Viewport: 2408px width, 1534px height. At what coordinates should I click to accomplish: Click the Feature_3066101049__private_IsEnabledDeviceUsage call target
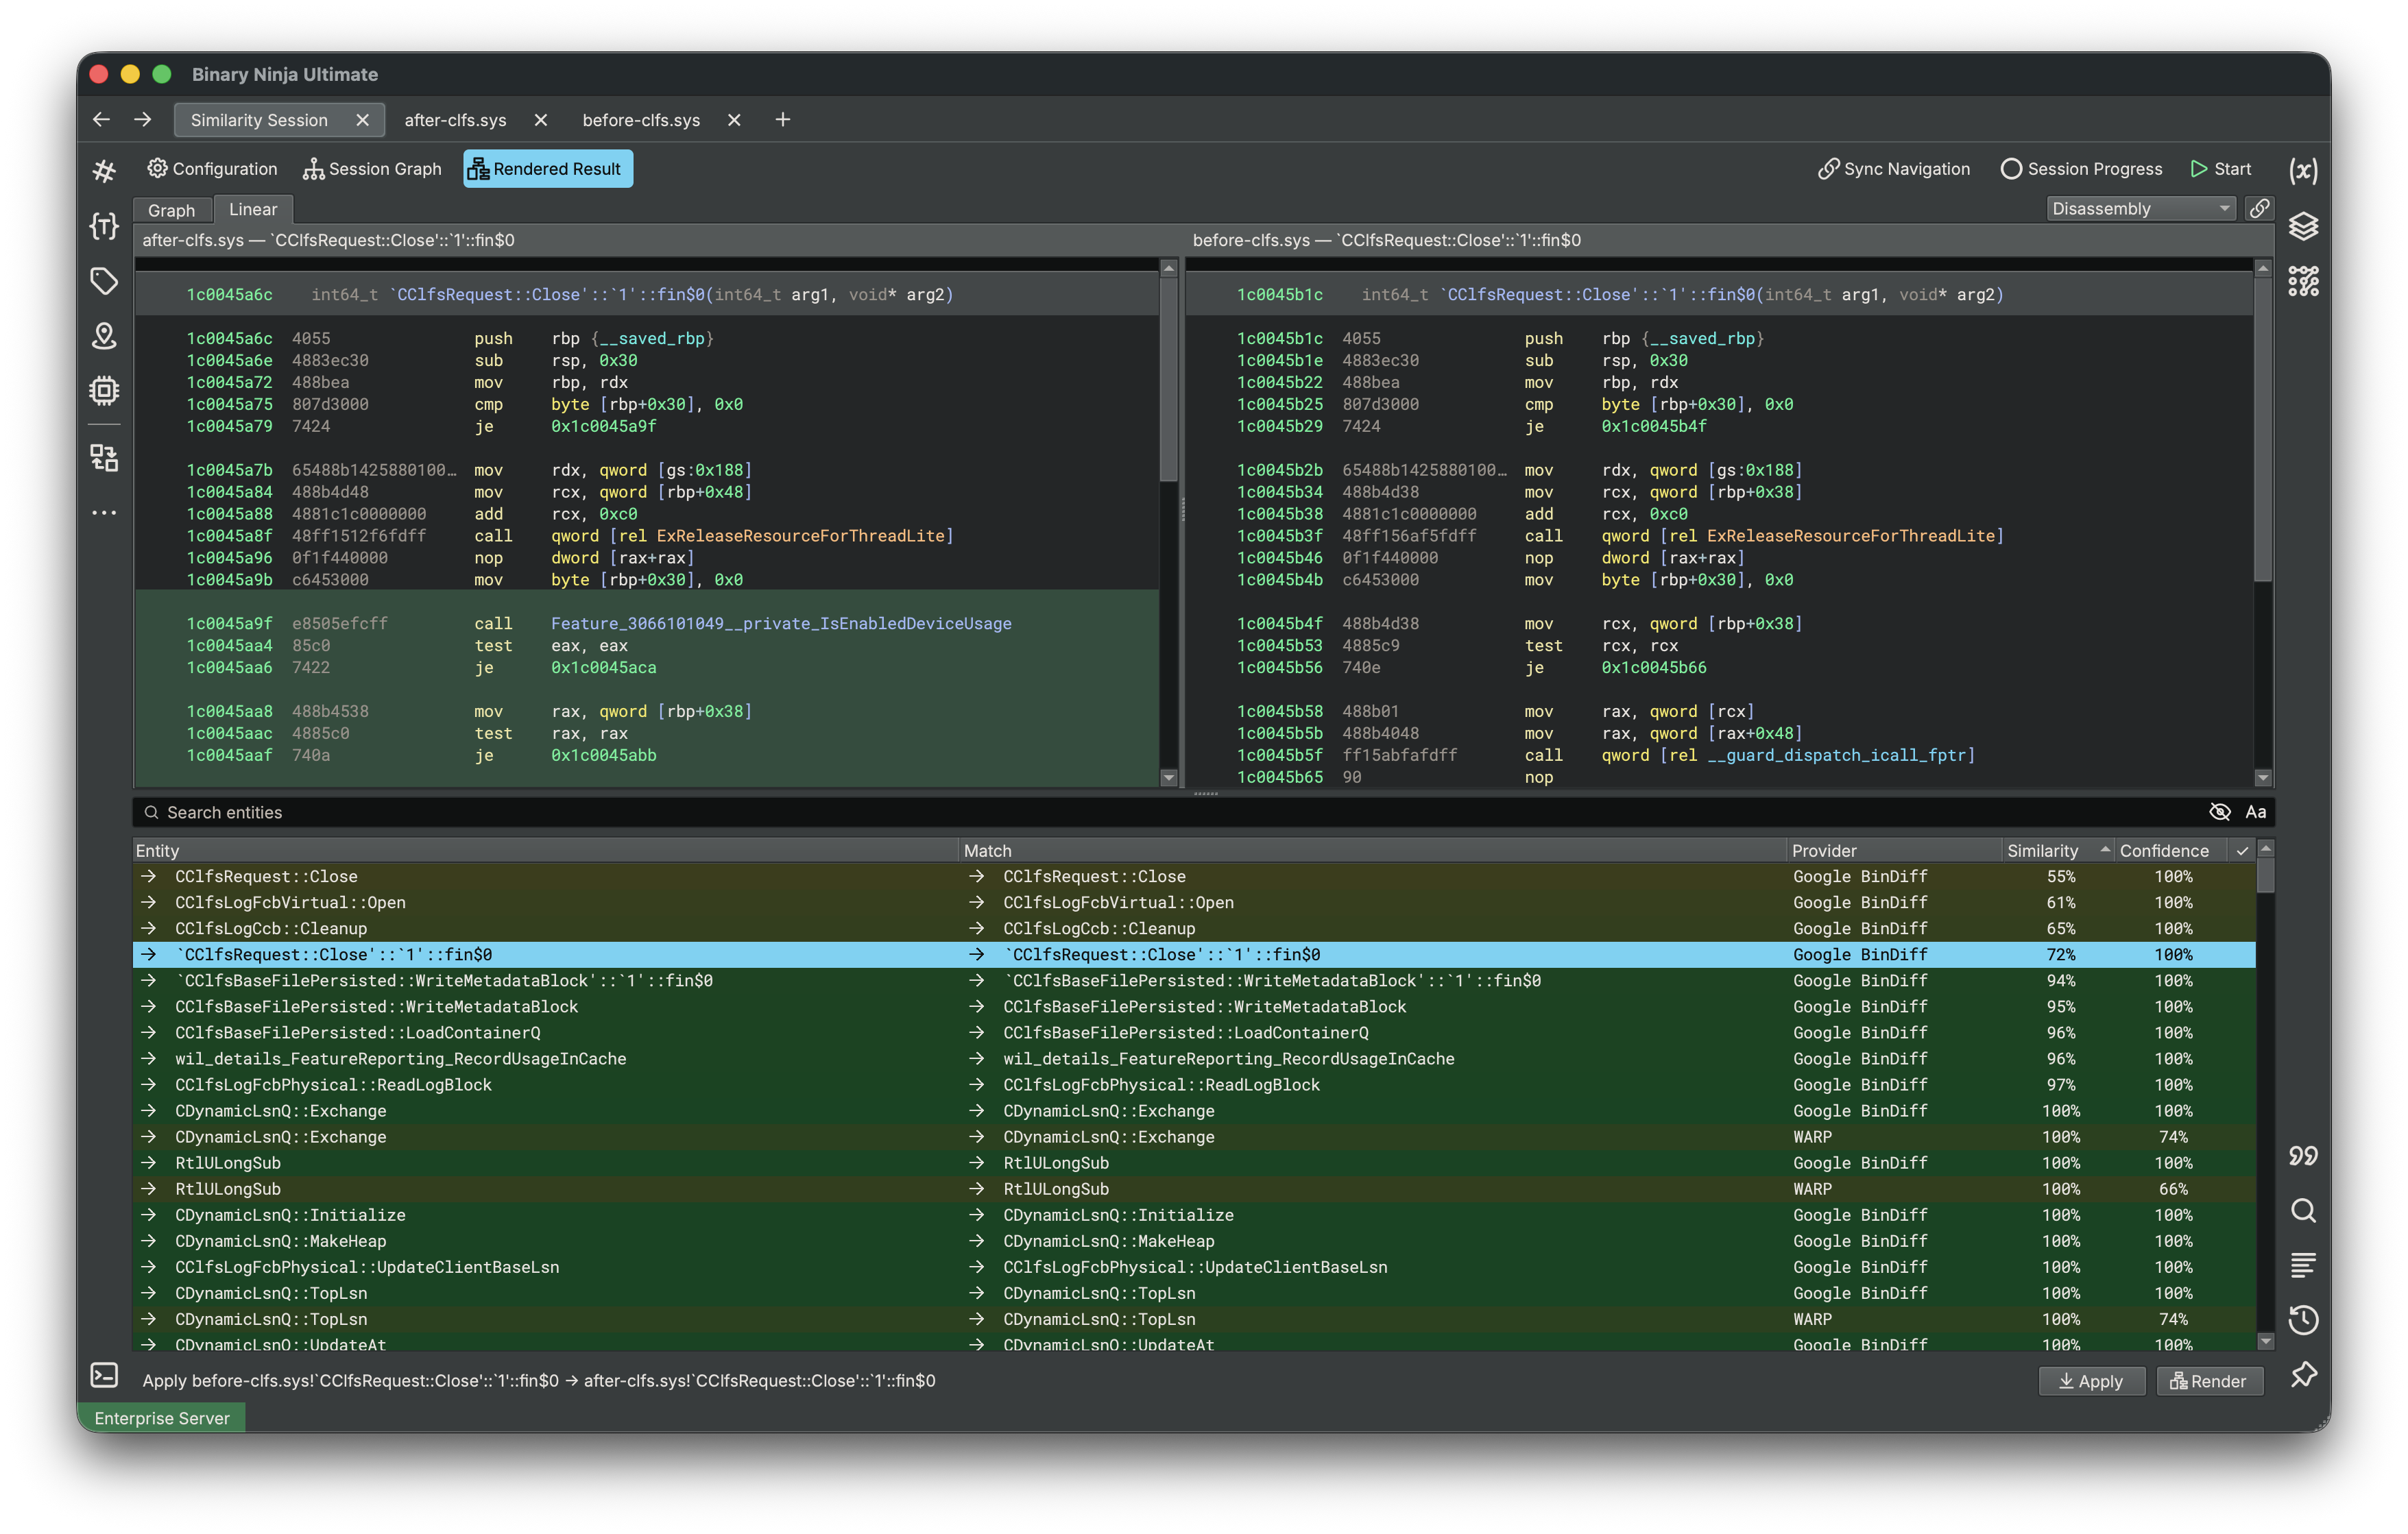(x=781, y=624)
